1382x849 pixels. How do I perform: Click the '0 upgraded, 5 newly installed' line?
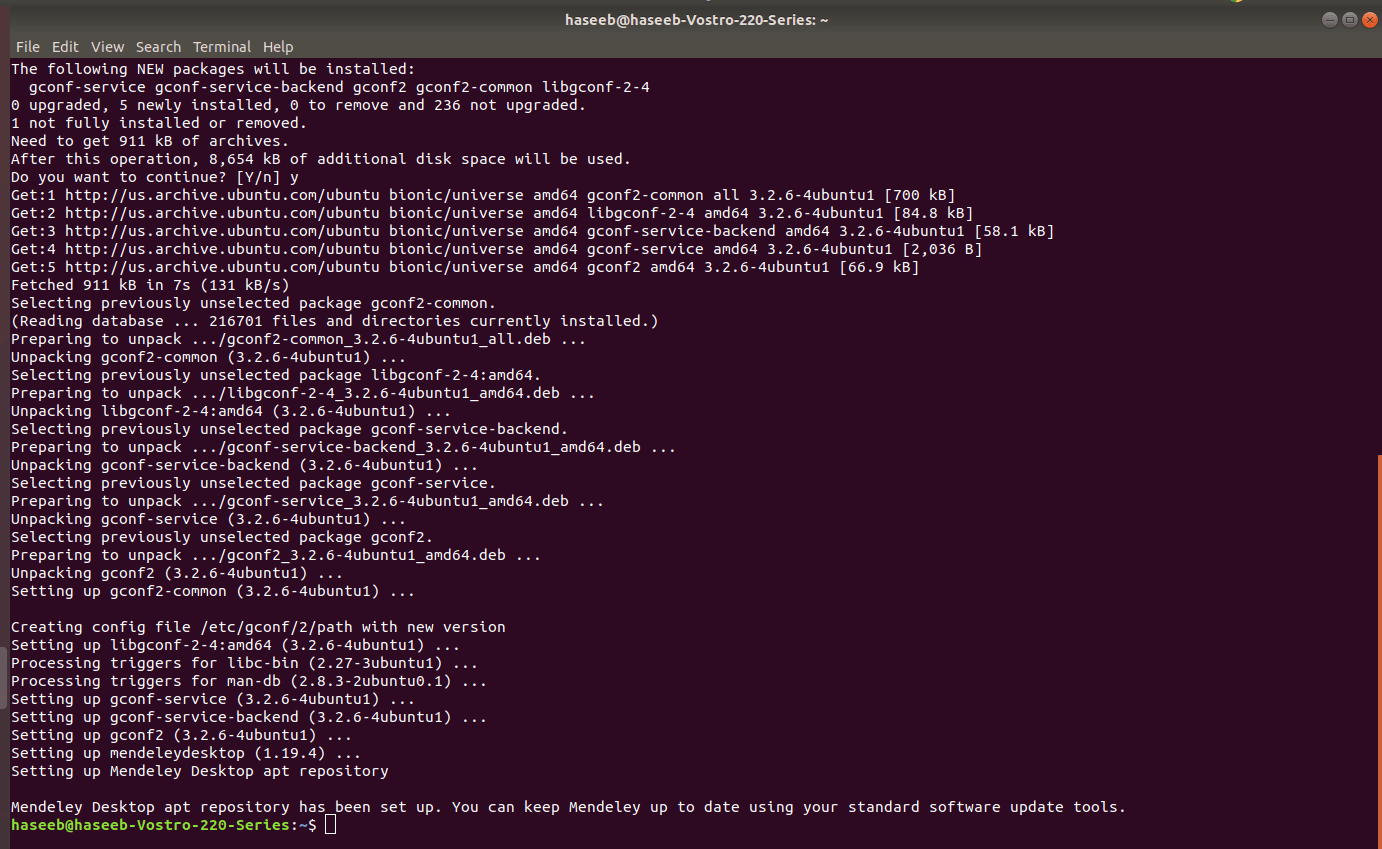299,105
